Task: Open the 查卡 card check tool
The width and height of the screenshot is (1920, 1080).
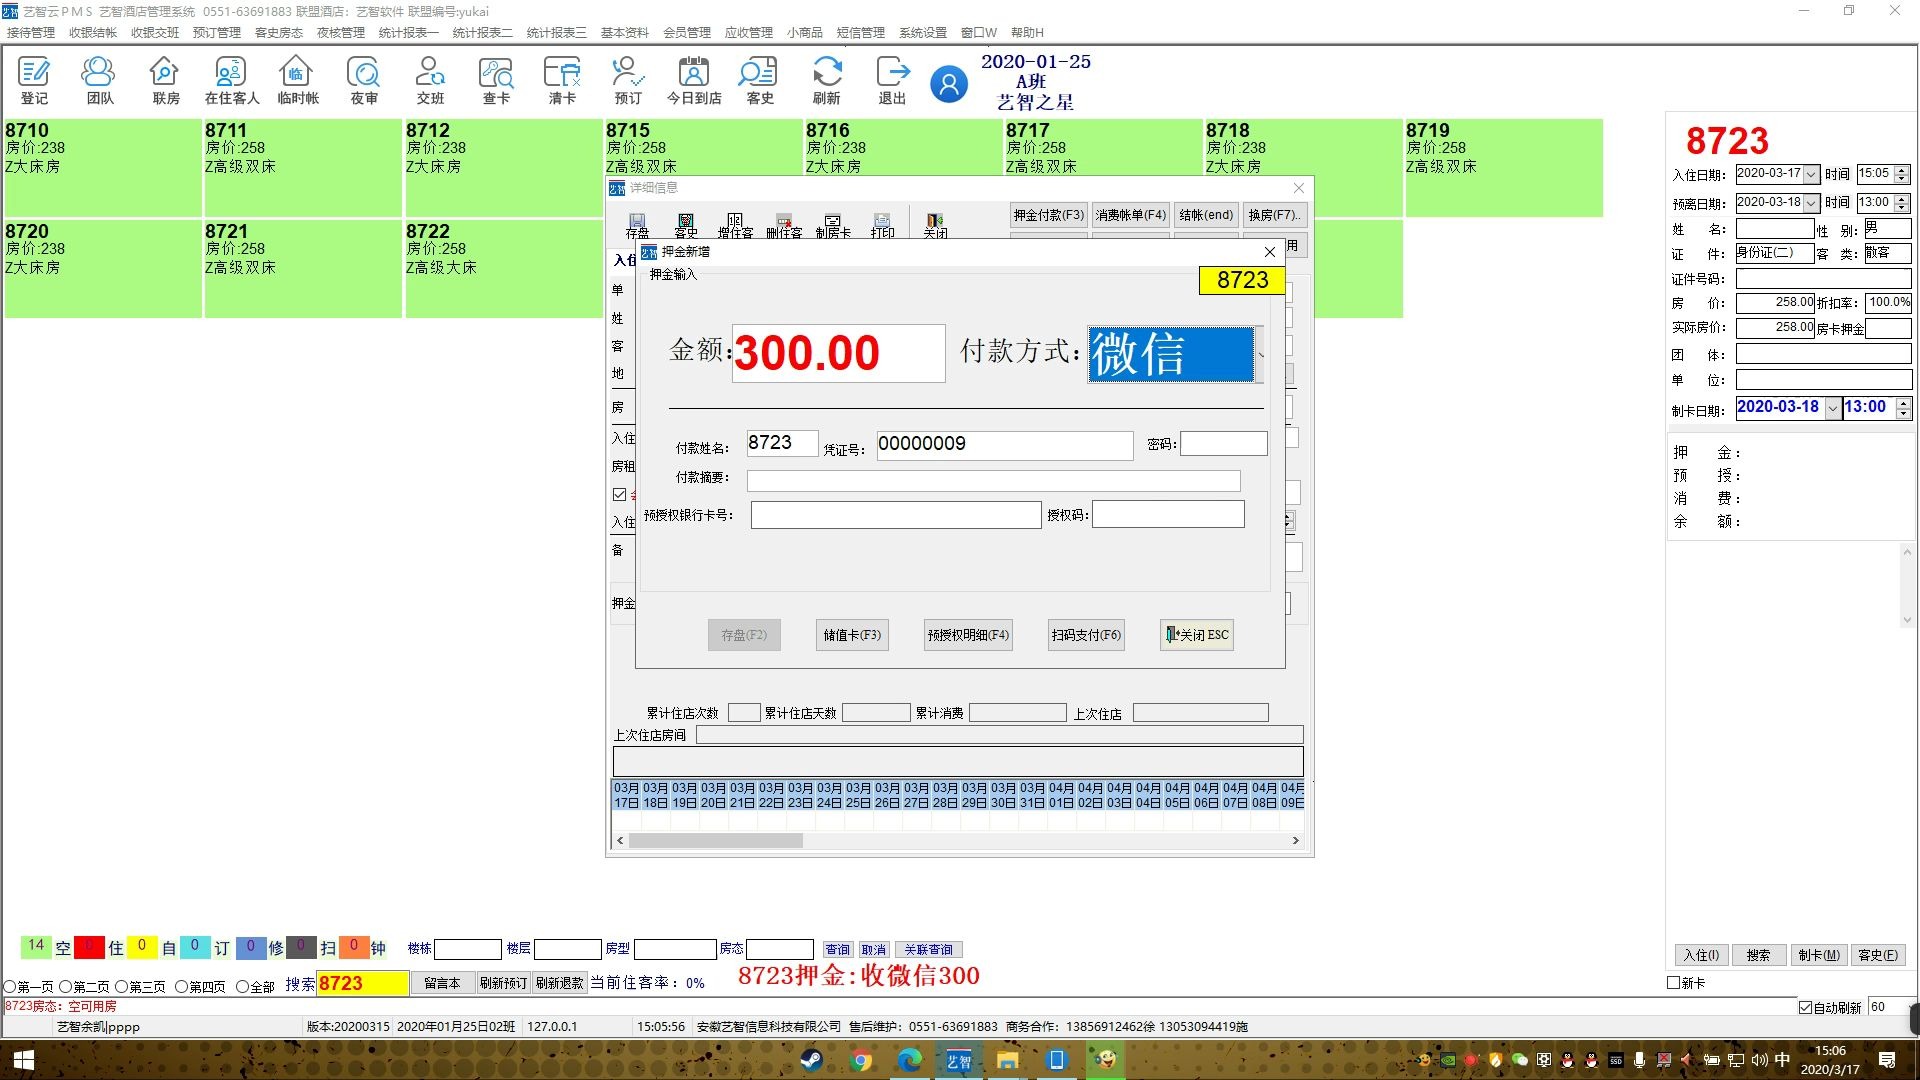Action: [x=496, y=80]
